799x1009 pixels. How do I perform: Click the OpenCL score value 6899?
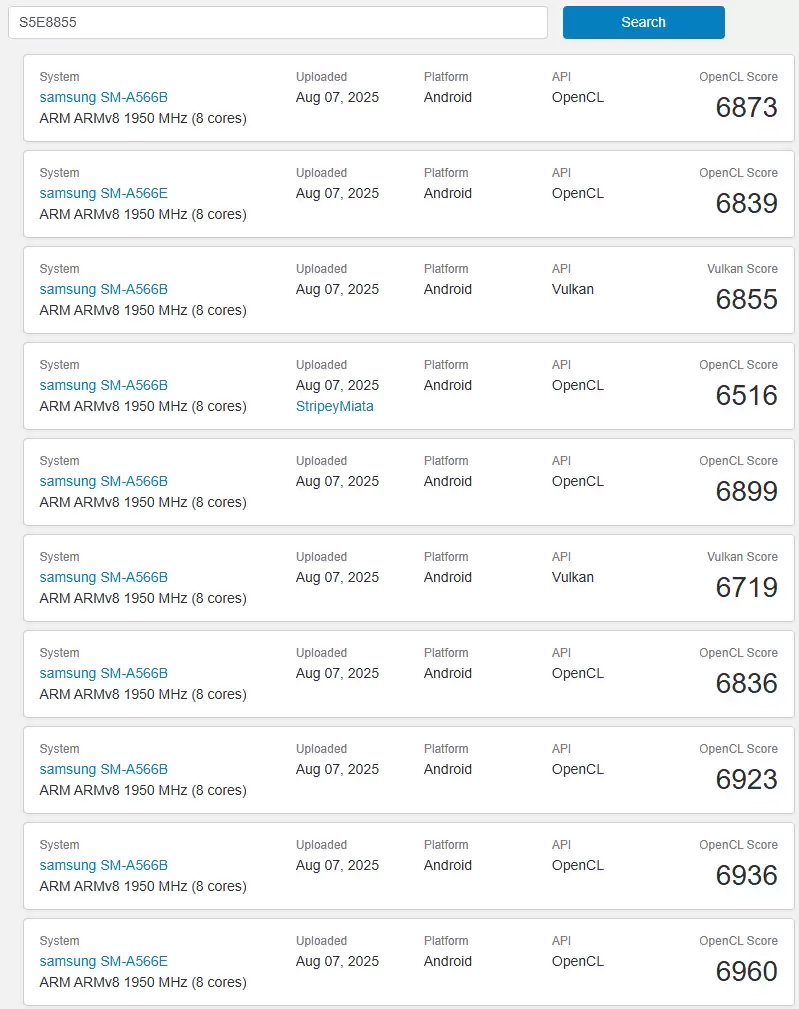click(x=746, y=492)
